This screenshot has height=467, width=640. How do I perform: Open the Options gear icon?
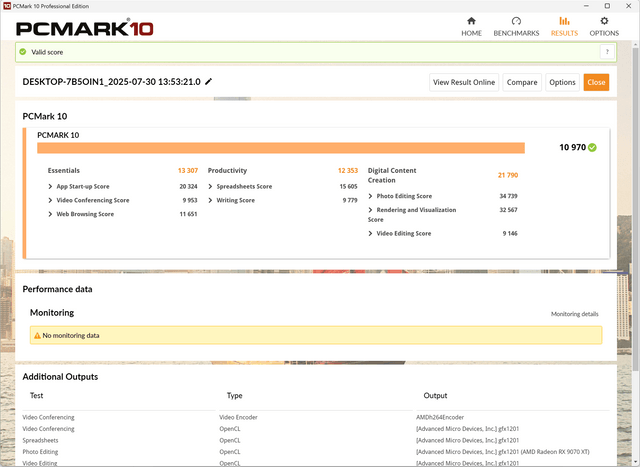604,21
